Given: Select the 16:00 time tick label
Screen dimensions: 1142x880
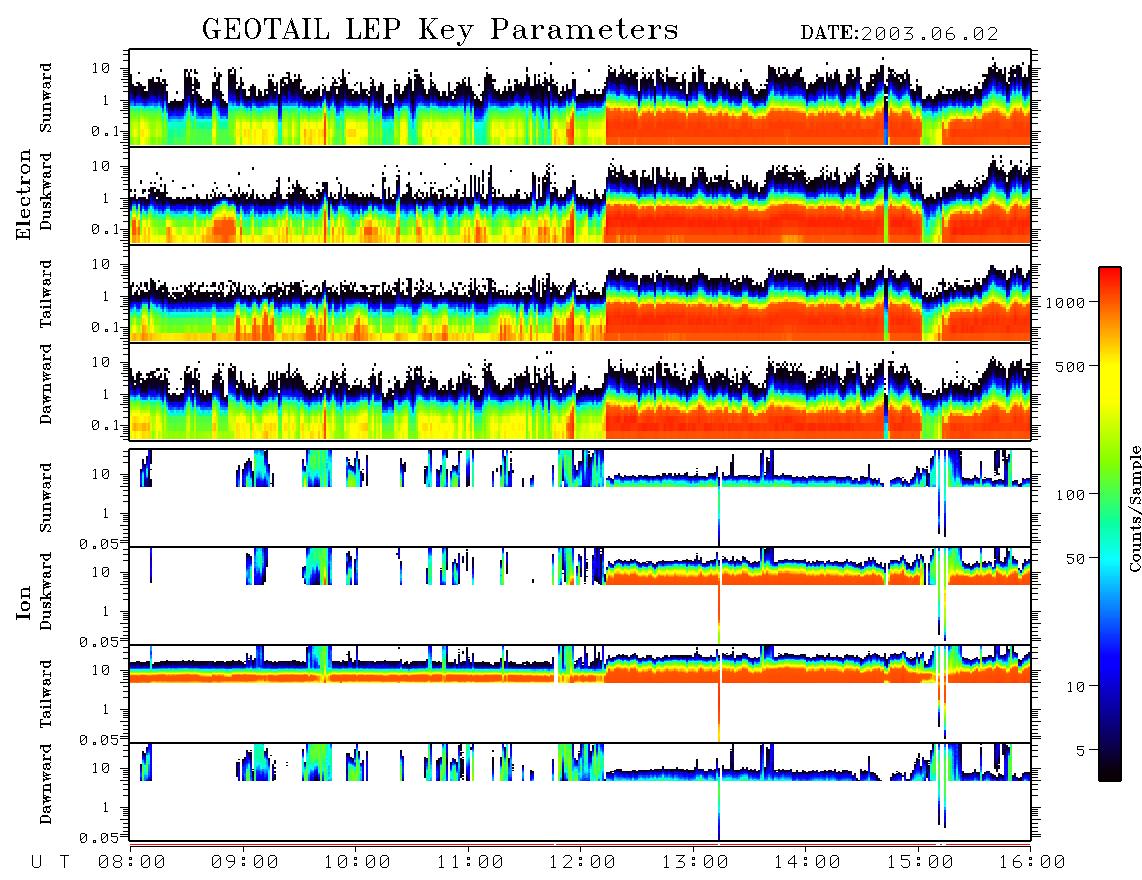Looking at the screenshot, I should (x=1031, y=862).
